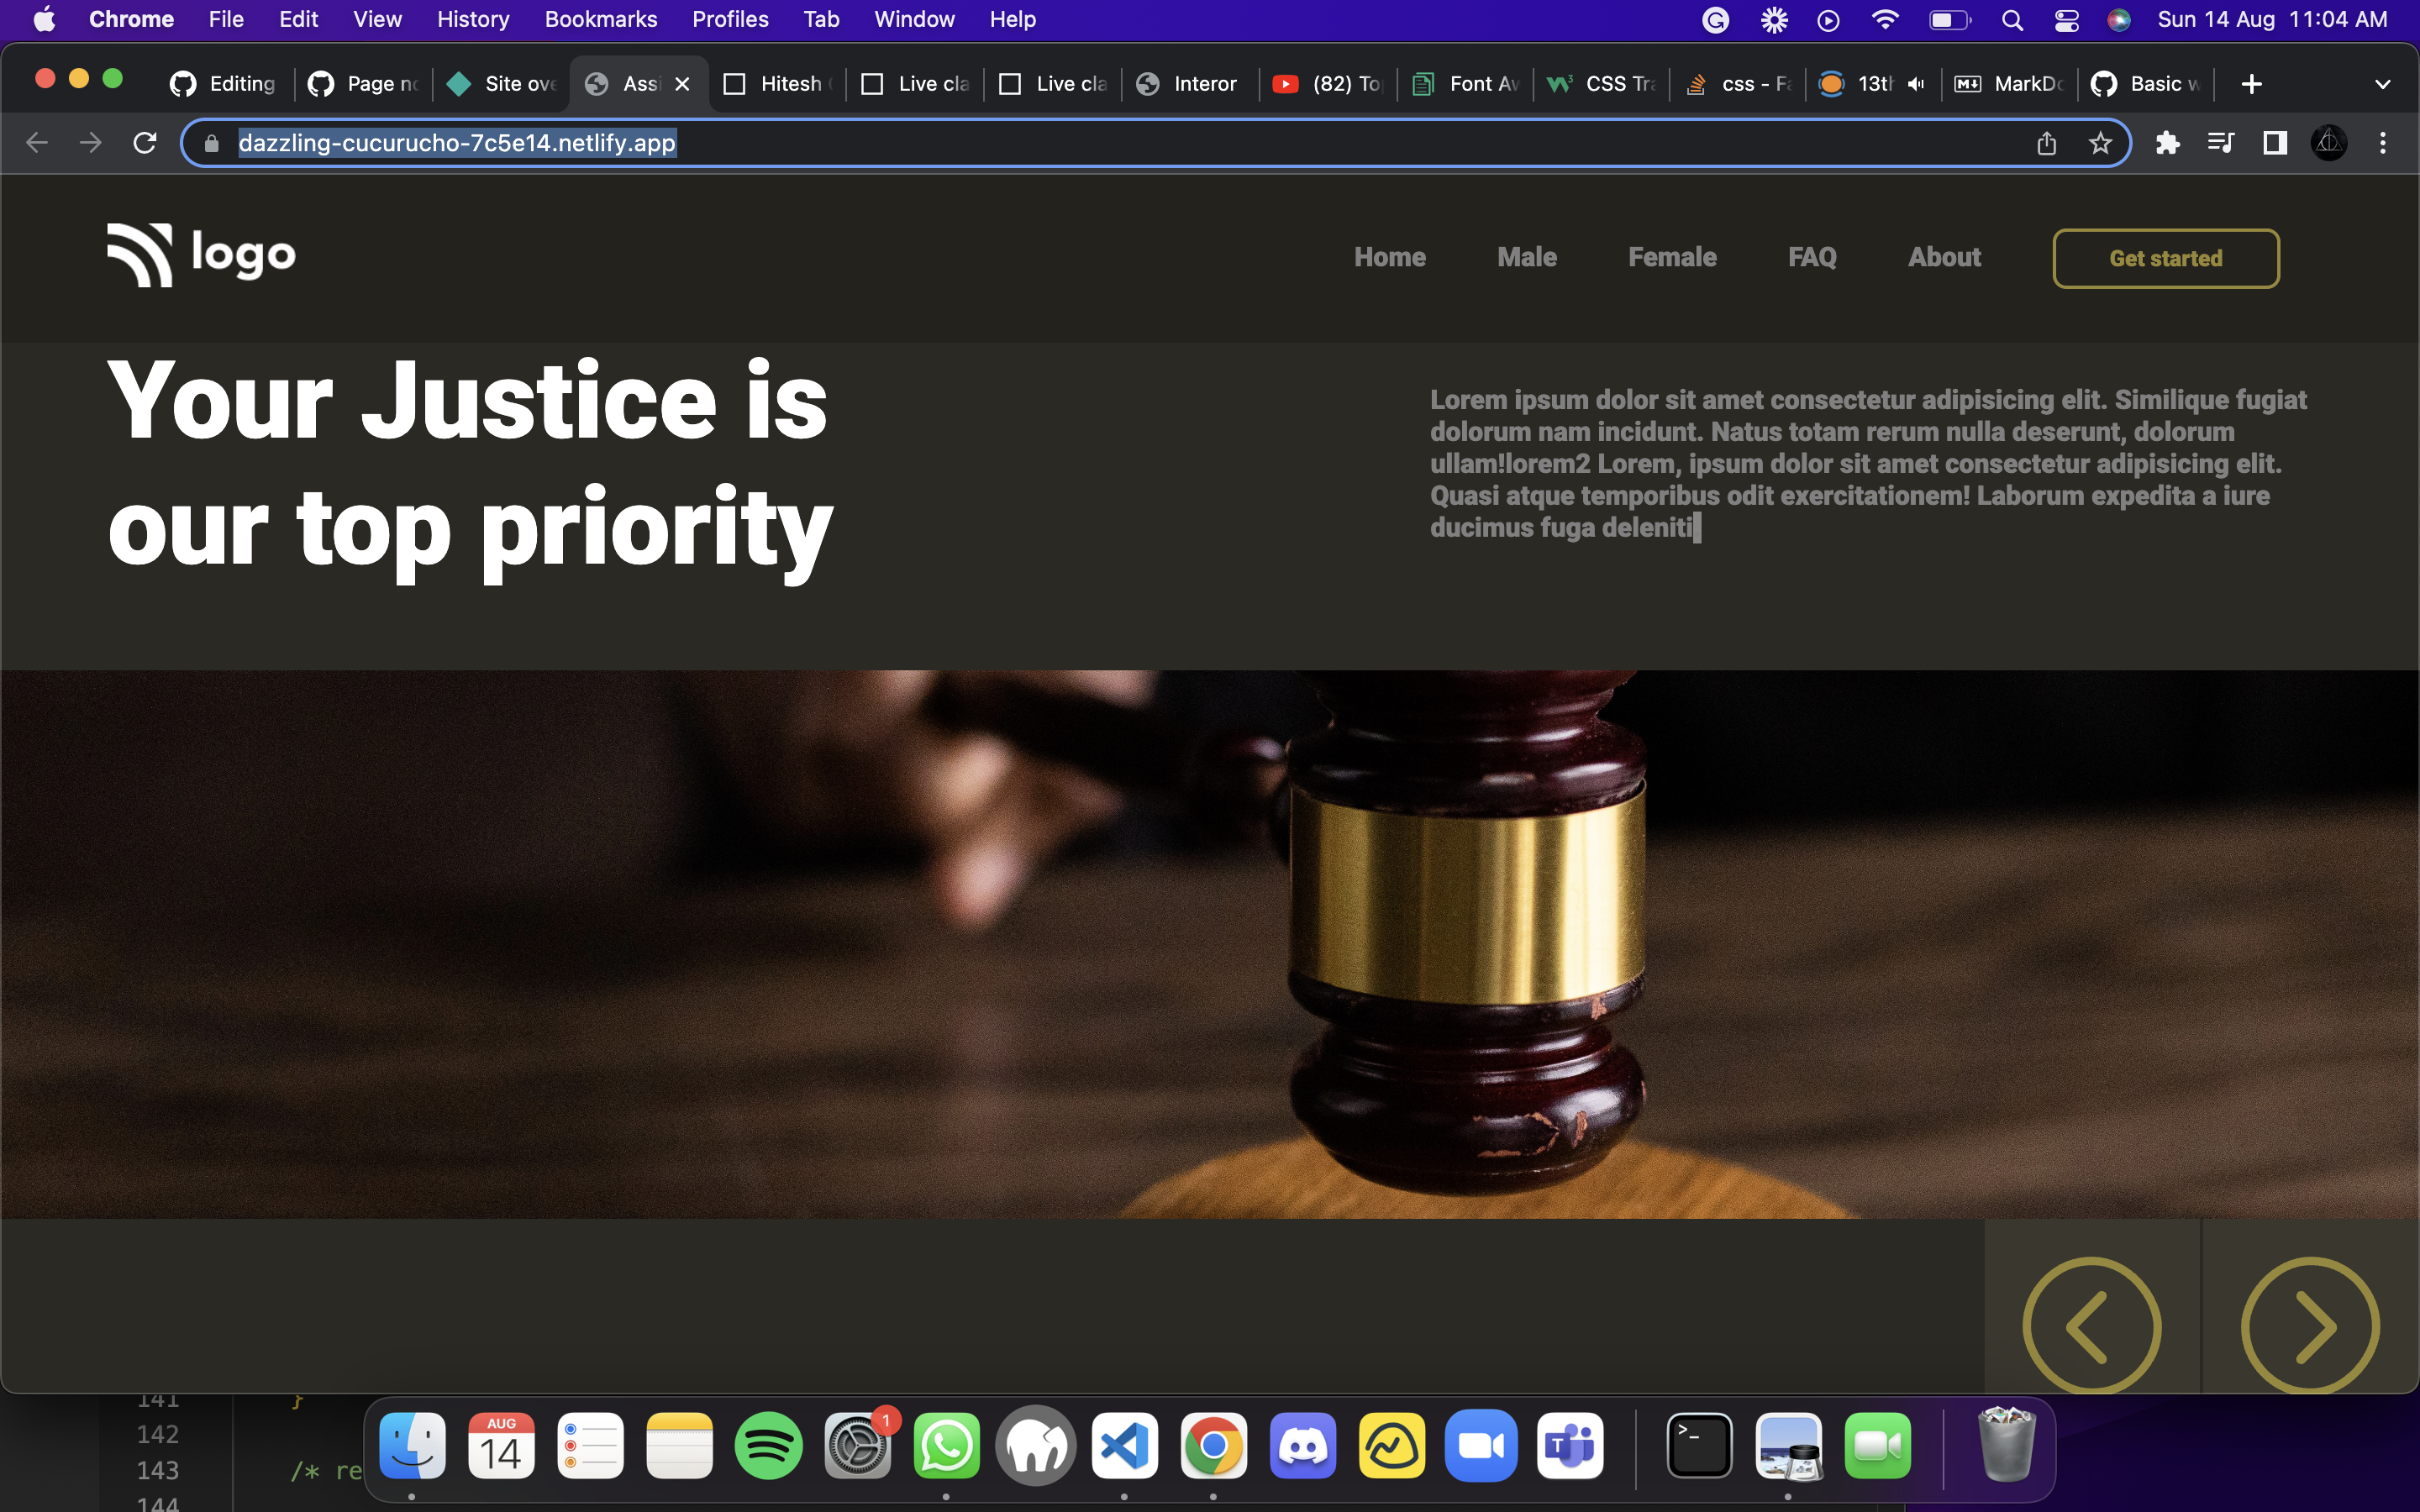Screen dimensions: 2420x1512
Task: Open macOS Control Center icon
Action: (2066, 20)
